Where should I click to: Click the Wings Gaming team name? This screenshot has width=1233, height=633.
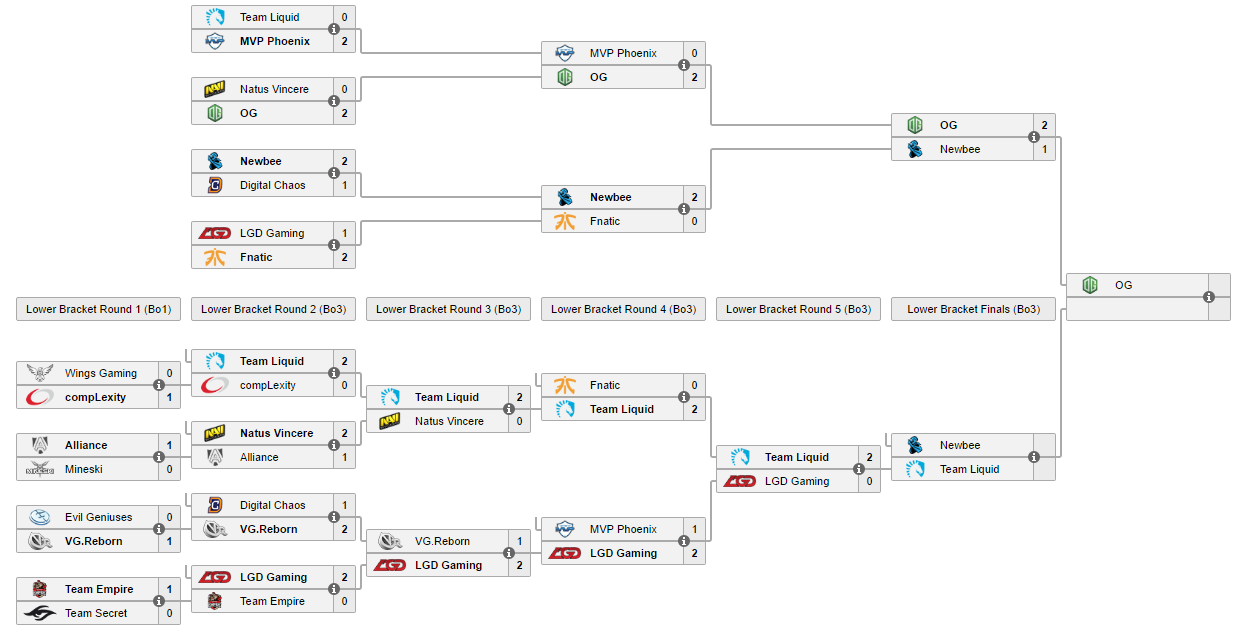(101, 373)
